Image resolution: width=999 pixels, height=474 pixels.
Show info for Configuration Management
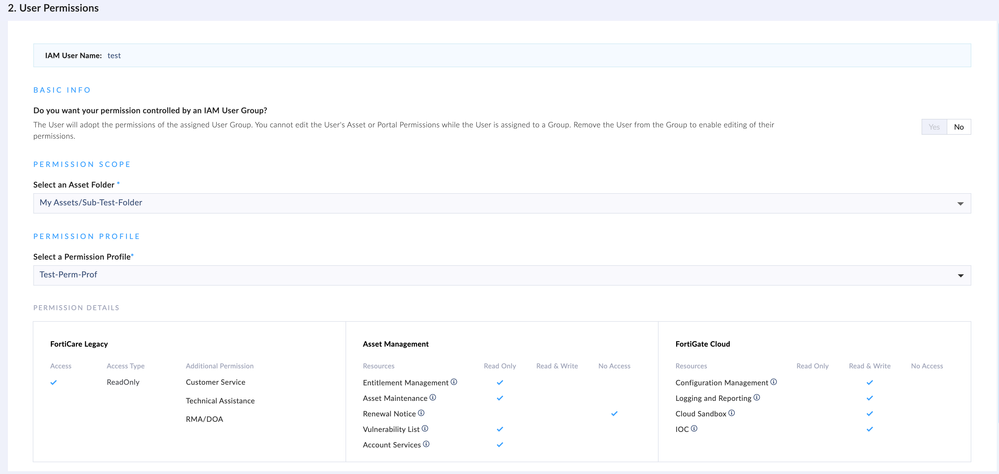click(774, 382)
